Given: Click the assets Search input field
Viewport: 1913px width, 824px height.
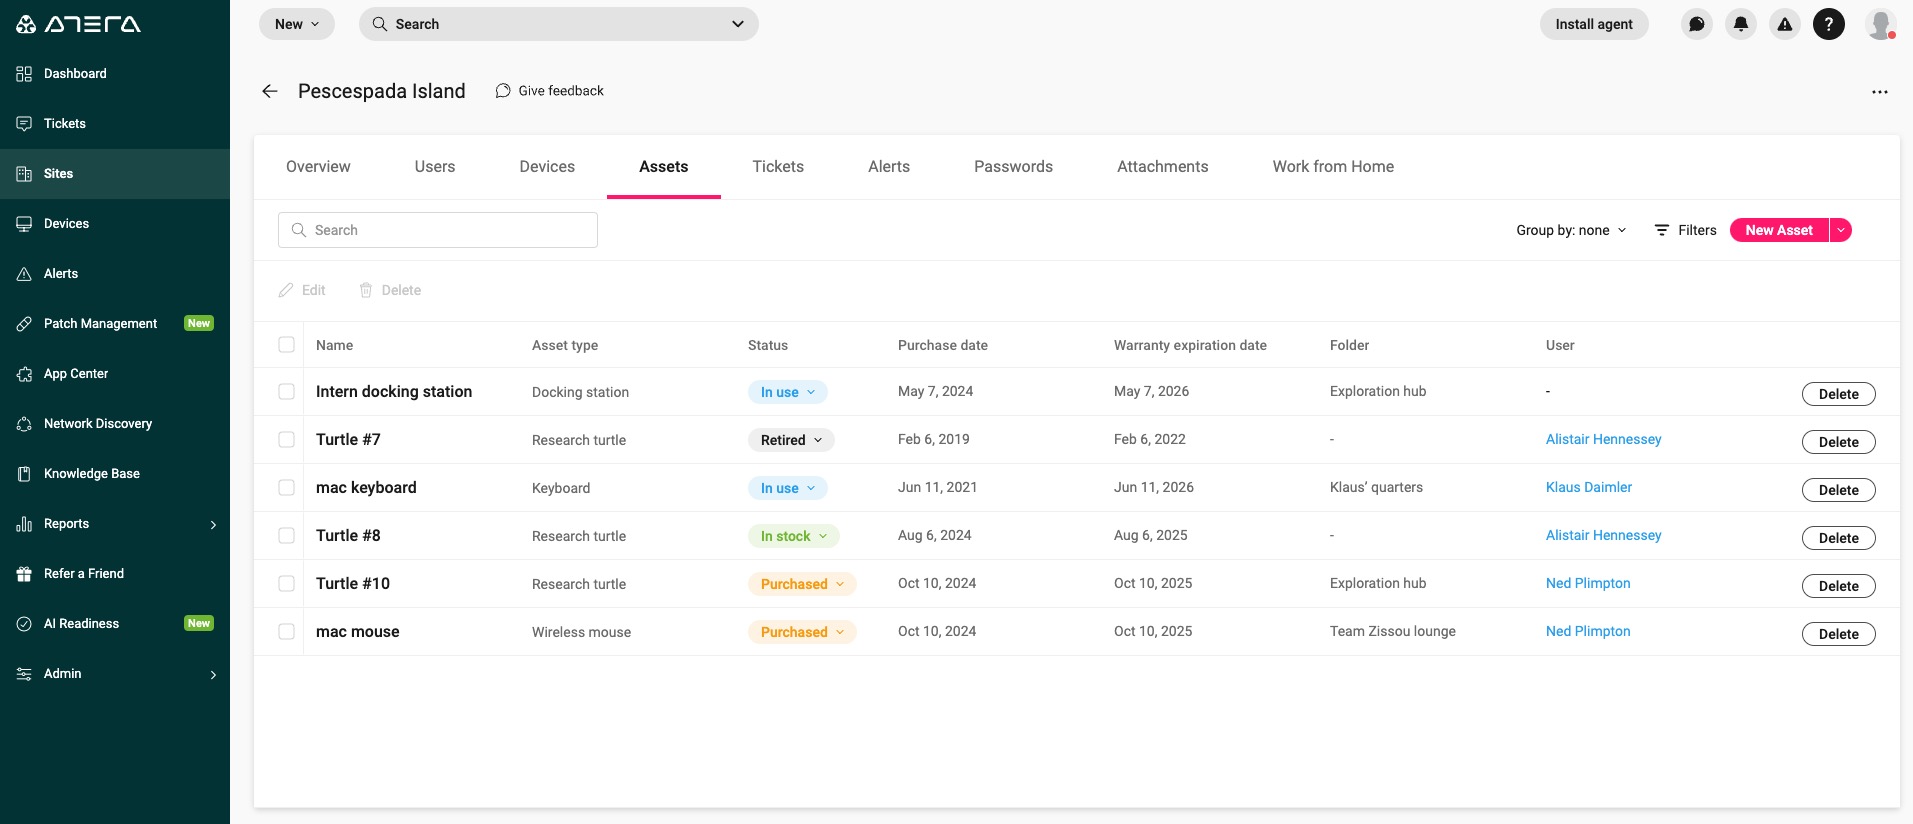Looking at the screenshot, I should (x=438, y=230).
